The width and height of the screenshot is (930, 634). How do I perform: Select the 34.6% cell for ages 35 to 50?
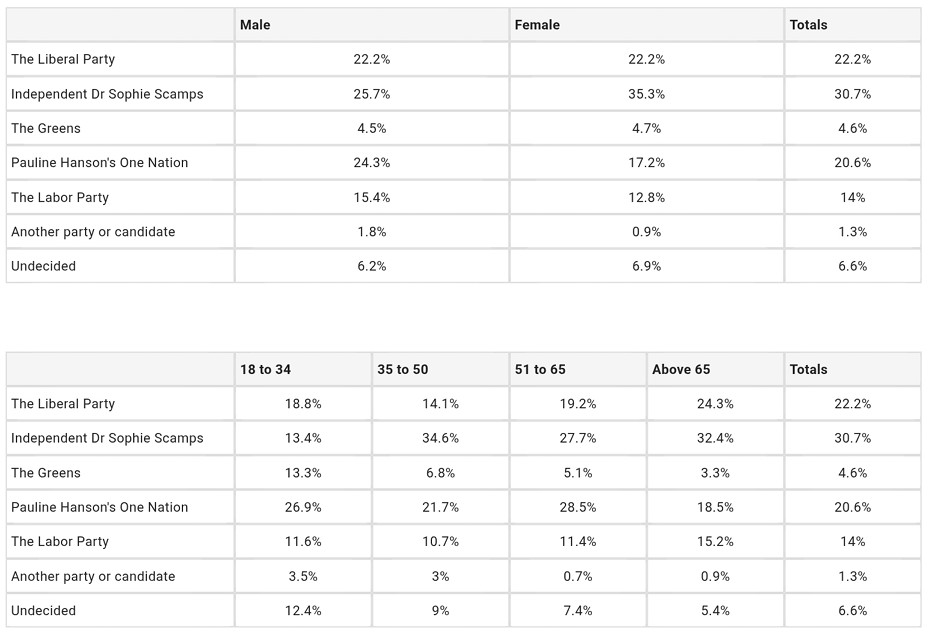440,438
